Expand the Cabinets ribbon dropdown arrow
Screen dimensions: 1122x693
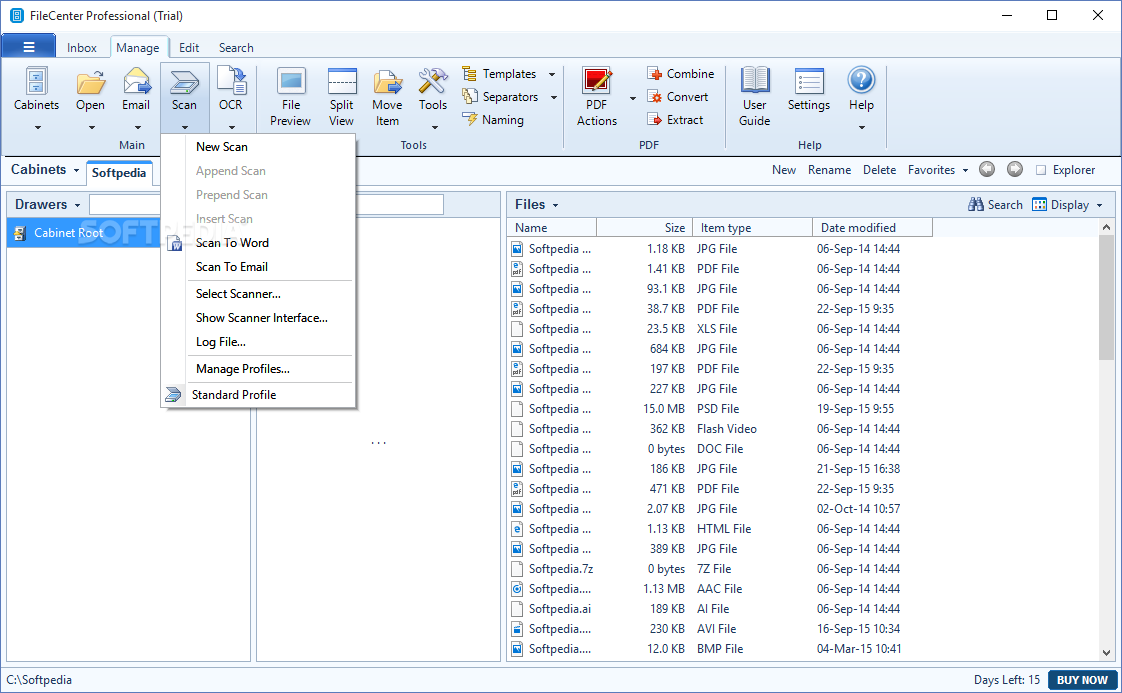(x=38, y=128)
